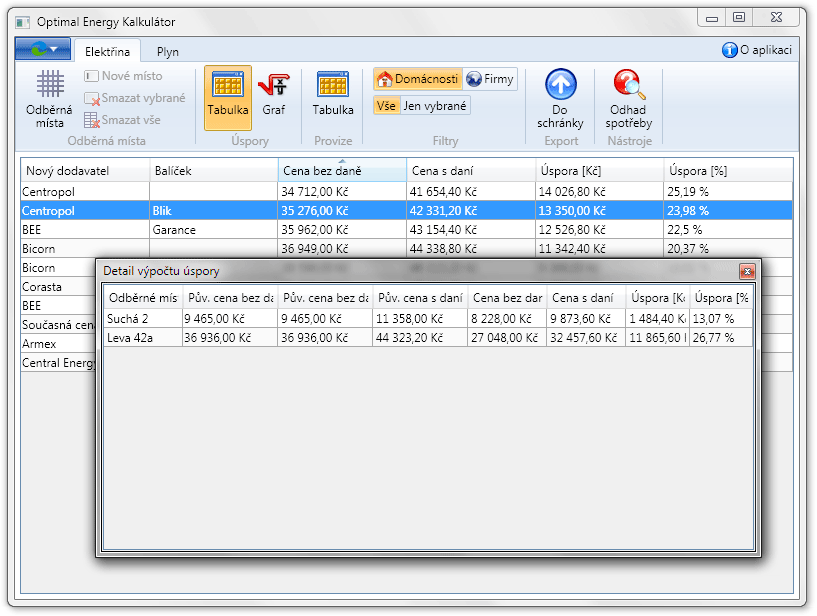The width and height of the screenshot is (817, 616).
Task: Select the Tabulka view in Úspory group
Action: (x=228, y=97)
